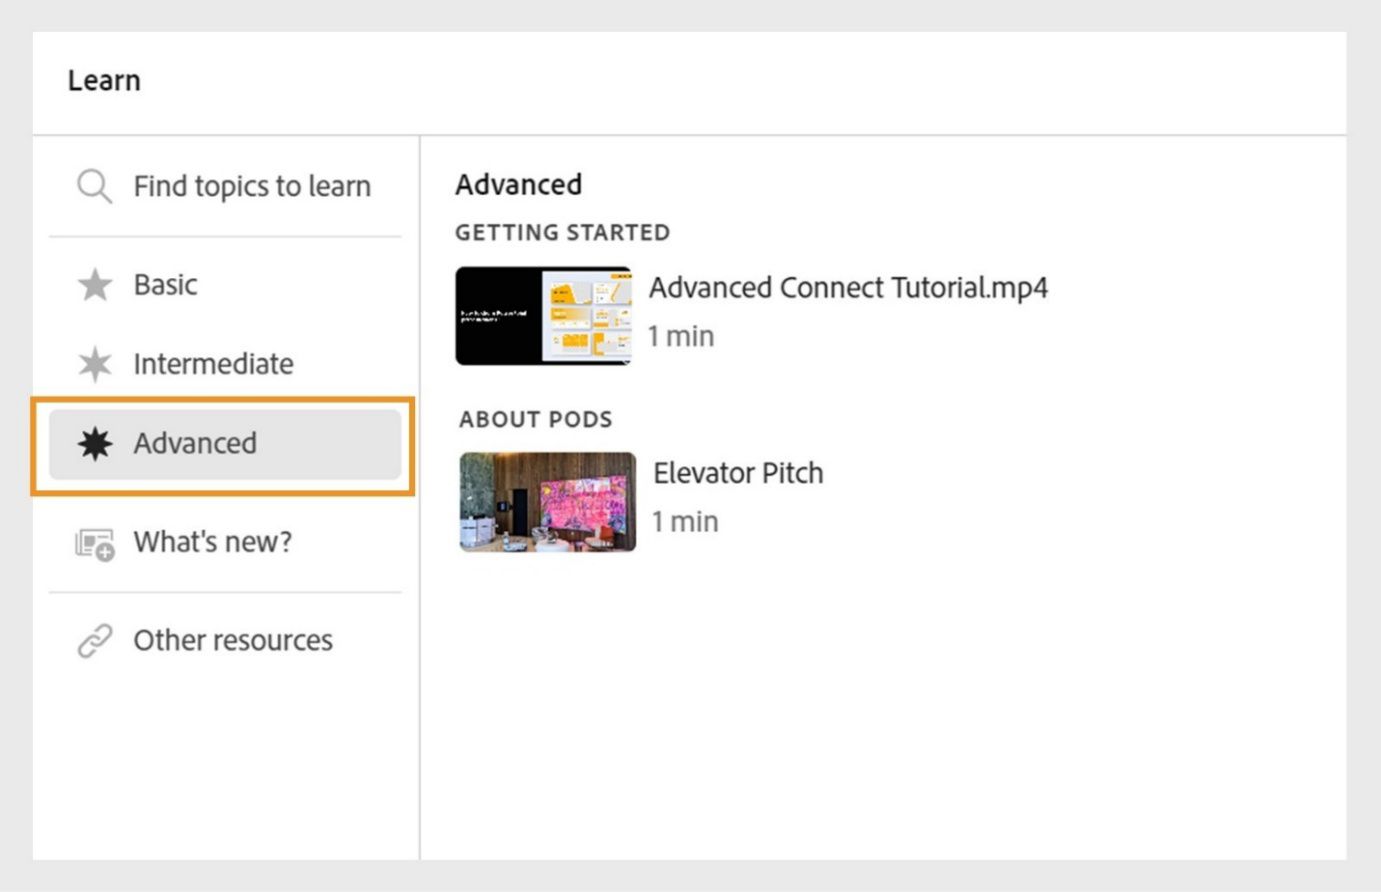Click the Other resources link icon
Image resolution: width=1381 pixels, height=892 pixels.
click(95, 641)
